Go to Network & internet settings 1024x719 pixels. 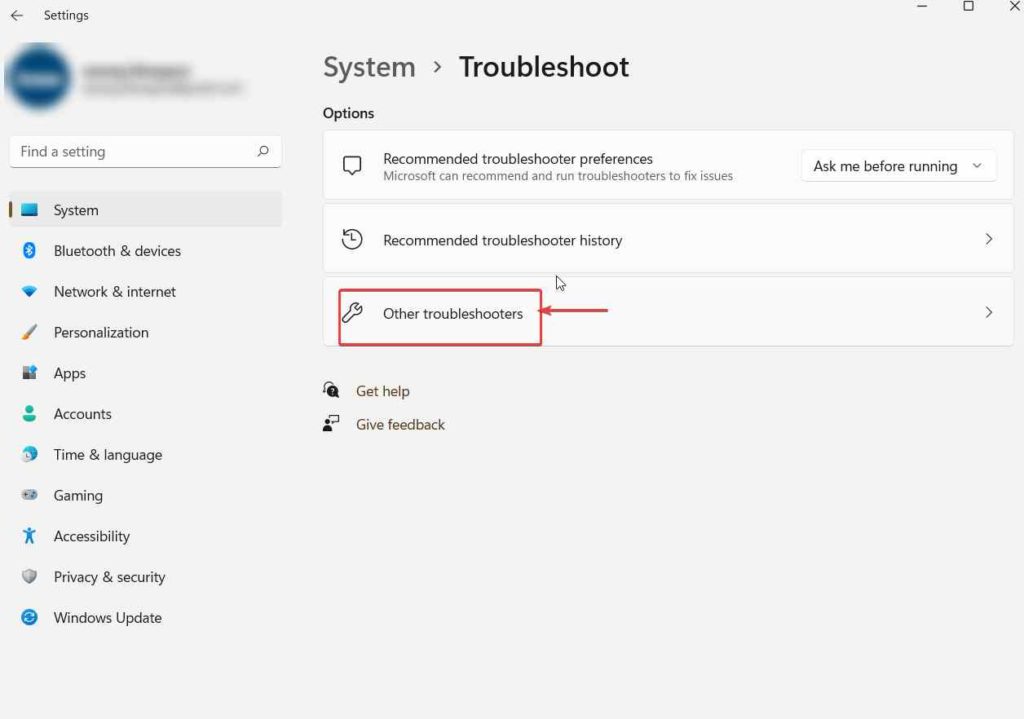click(145, 291)
